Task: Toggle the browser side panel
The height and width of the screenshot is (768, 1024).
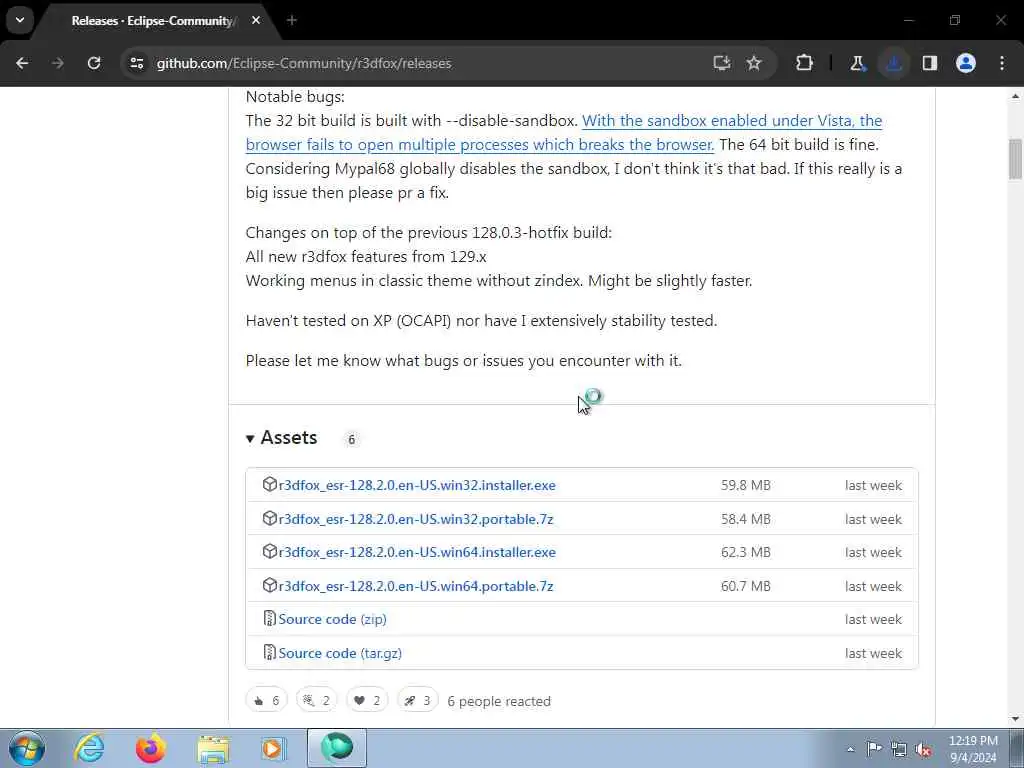Action: click(930, 63)
